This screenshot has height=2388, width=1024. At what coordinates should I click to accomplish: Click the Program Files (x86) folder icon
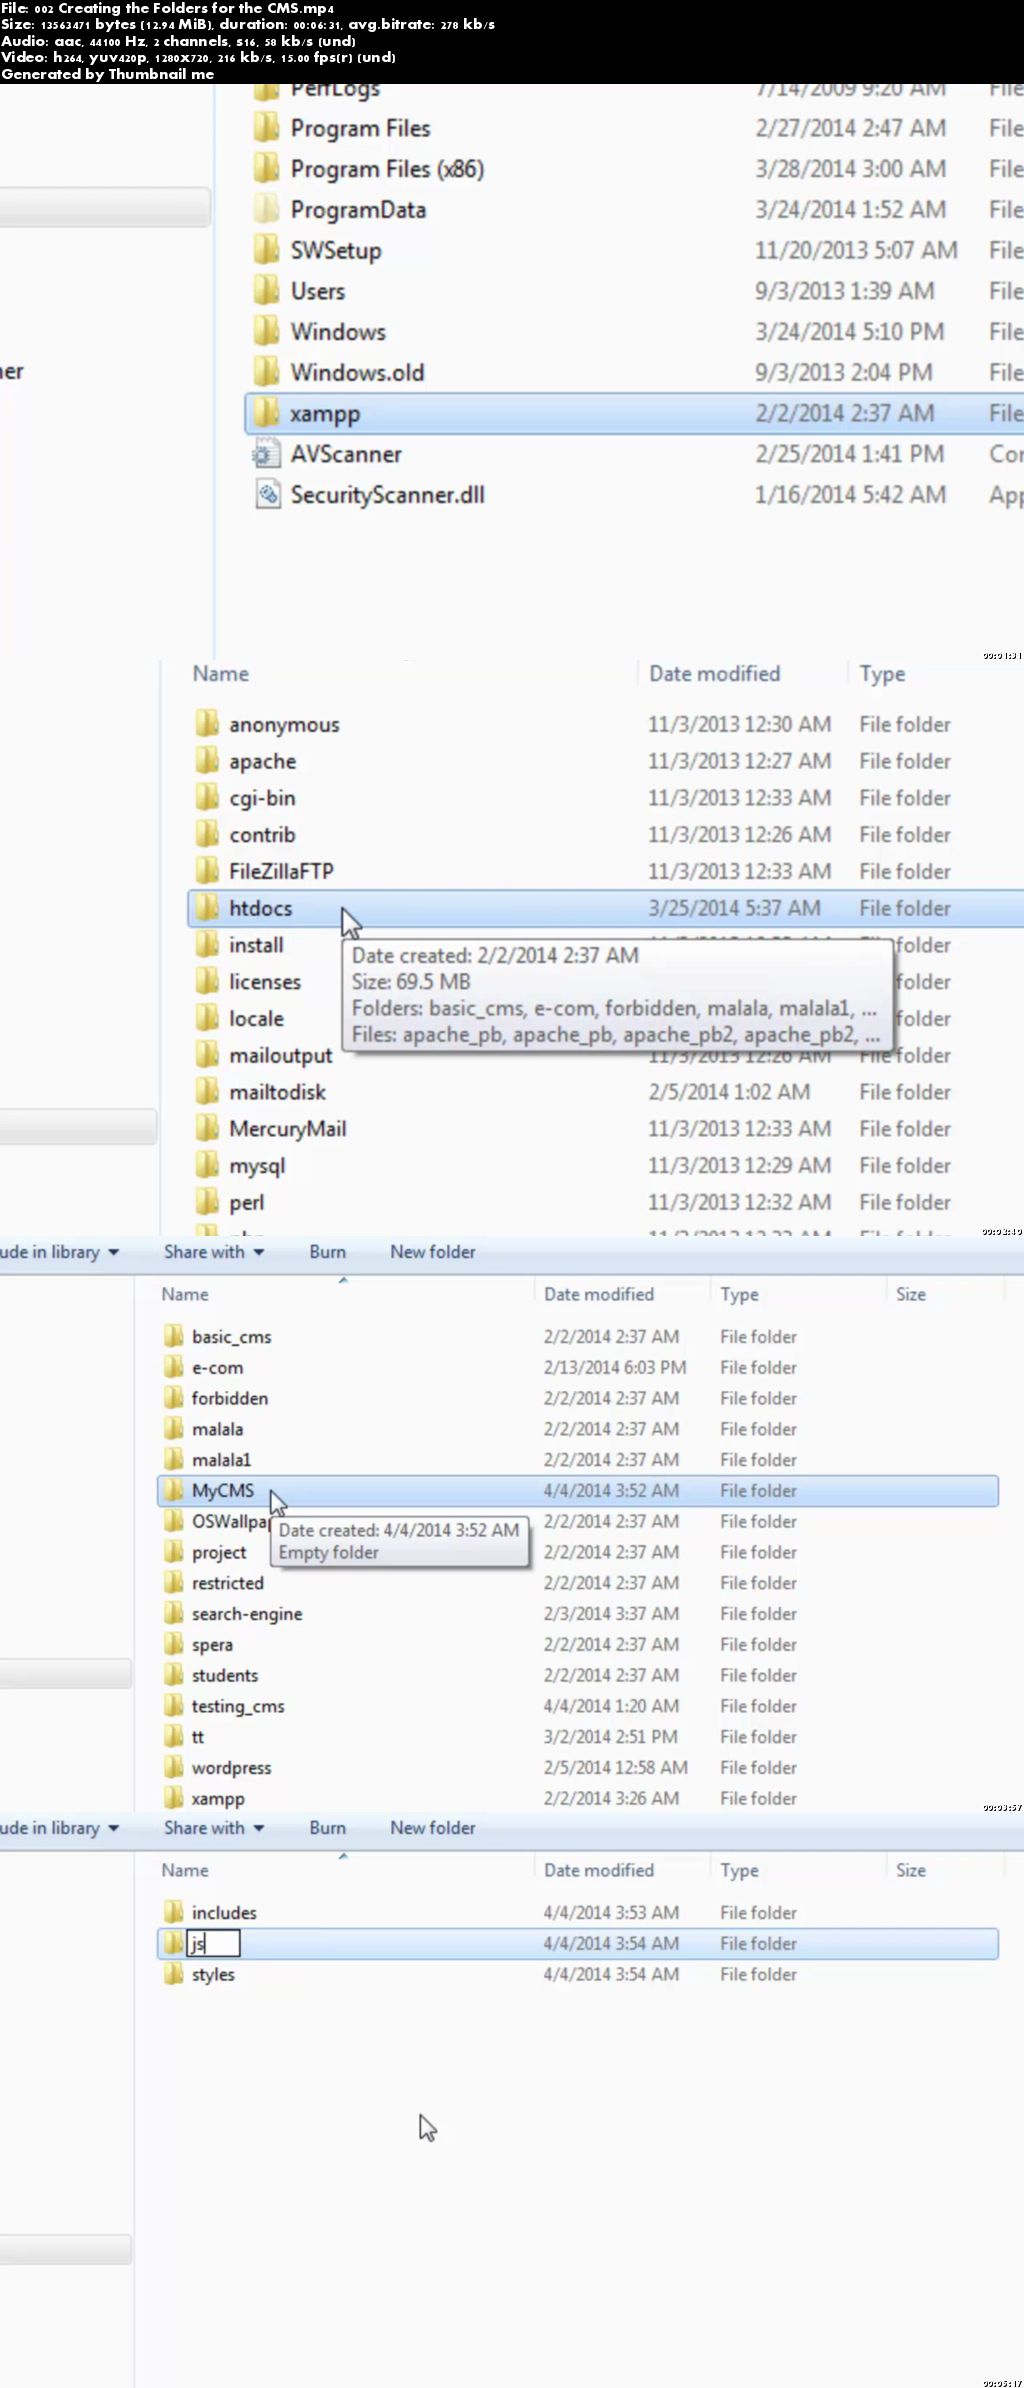[266, 169]
